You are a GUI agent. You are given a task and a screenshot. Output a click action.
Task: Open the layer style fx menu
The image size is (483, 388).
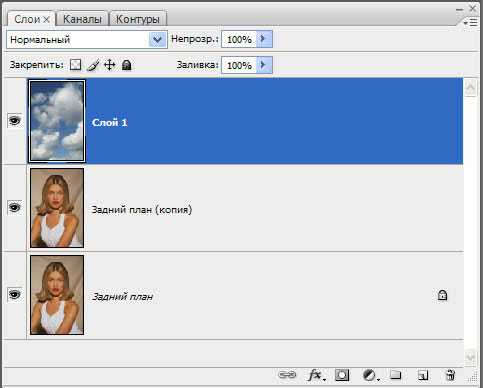coord(316,375)
